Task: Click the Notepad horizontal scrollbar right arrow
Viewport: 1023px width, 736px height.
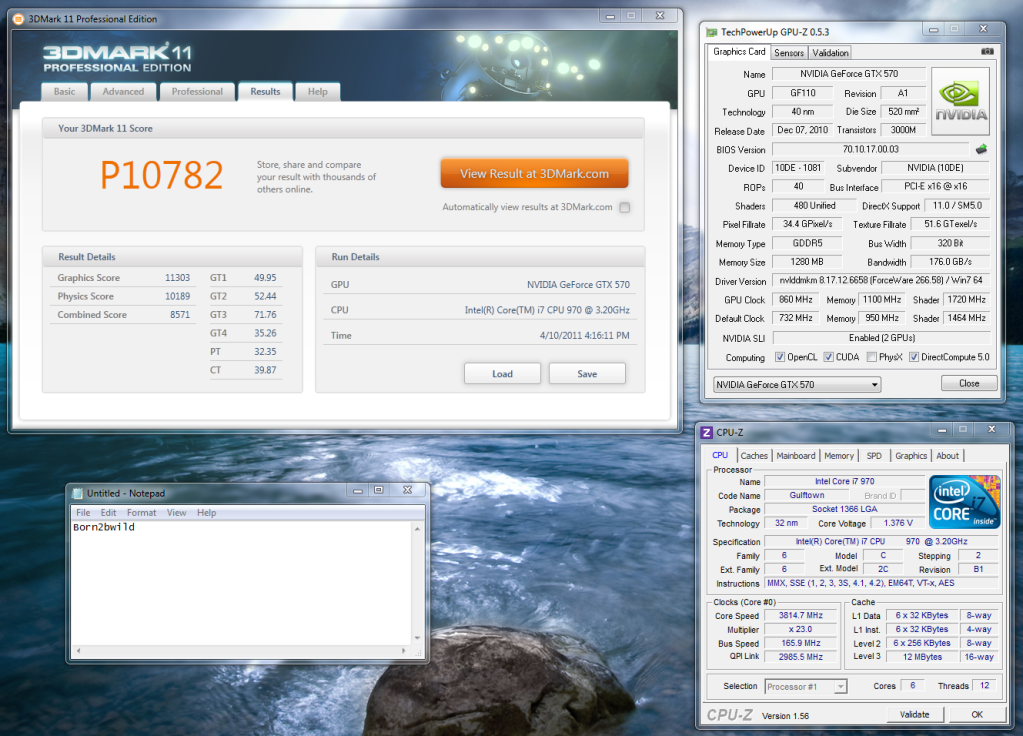Action: point(404,651)
